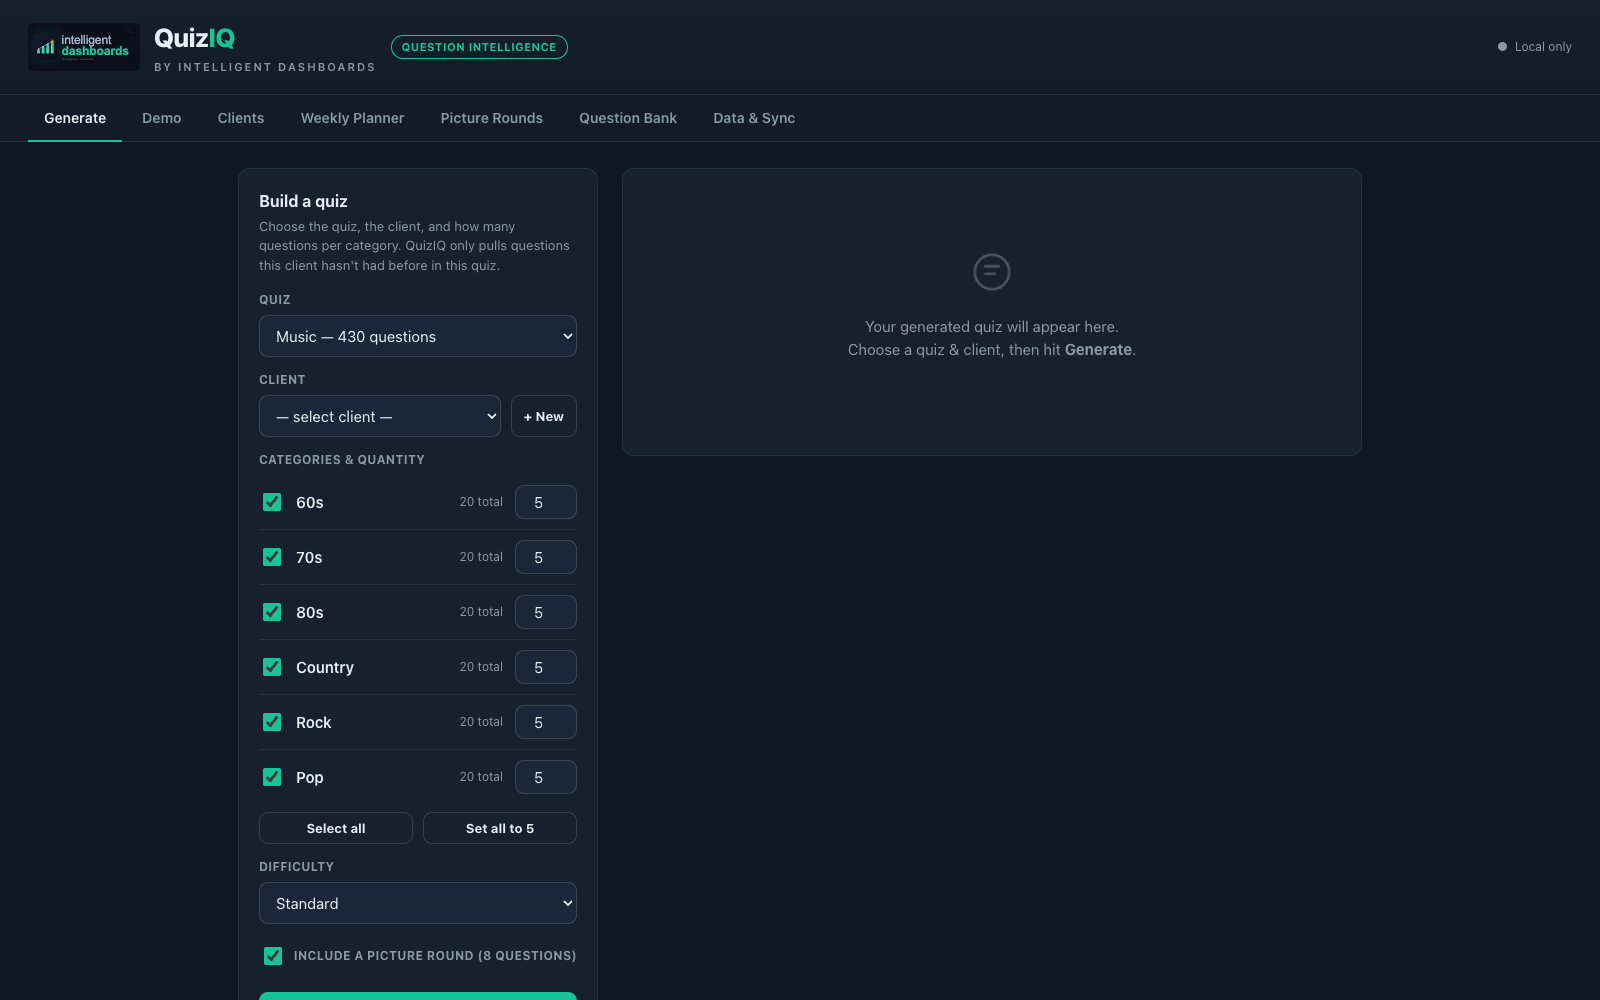1600x1000 pixels.
Task: Click the Local only status text
Action: pos(1543,47)
